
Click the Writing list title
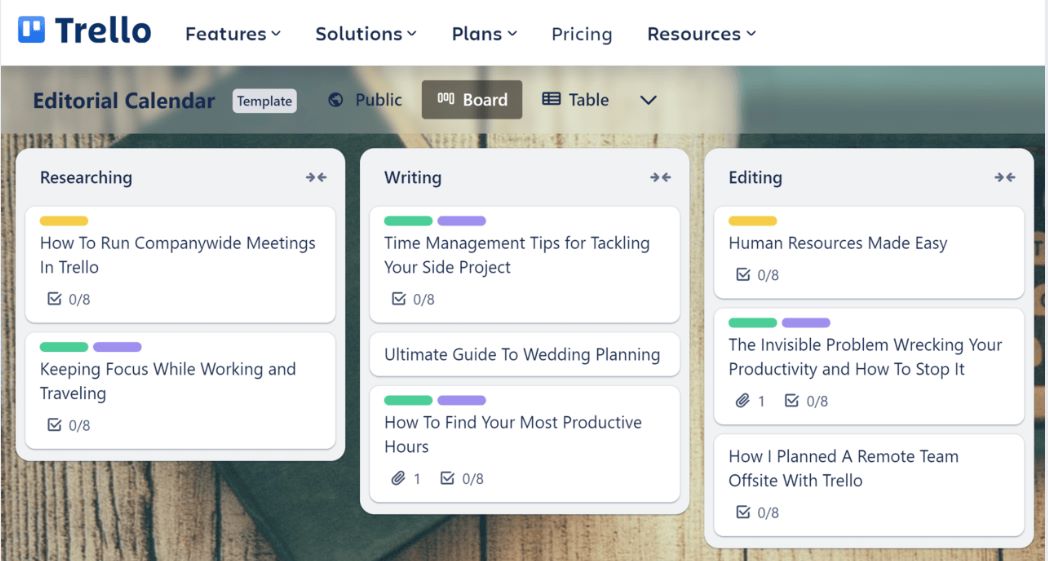(412, 178)
